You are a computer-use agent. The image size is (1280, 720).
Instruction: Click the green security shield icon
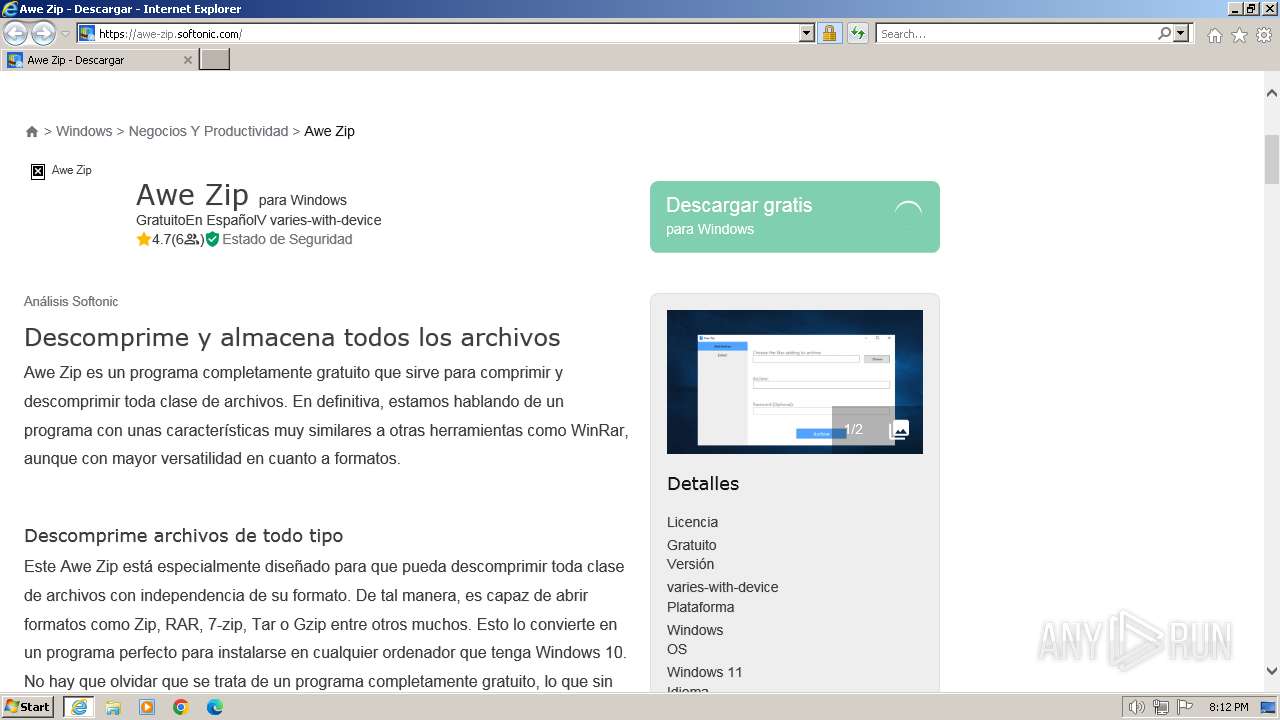click(x=212, y=239)
